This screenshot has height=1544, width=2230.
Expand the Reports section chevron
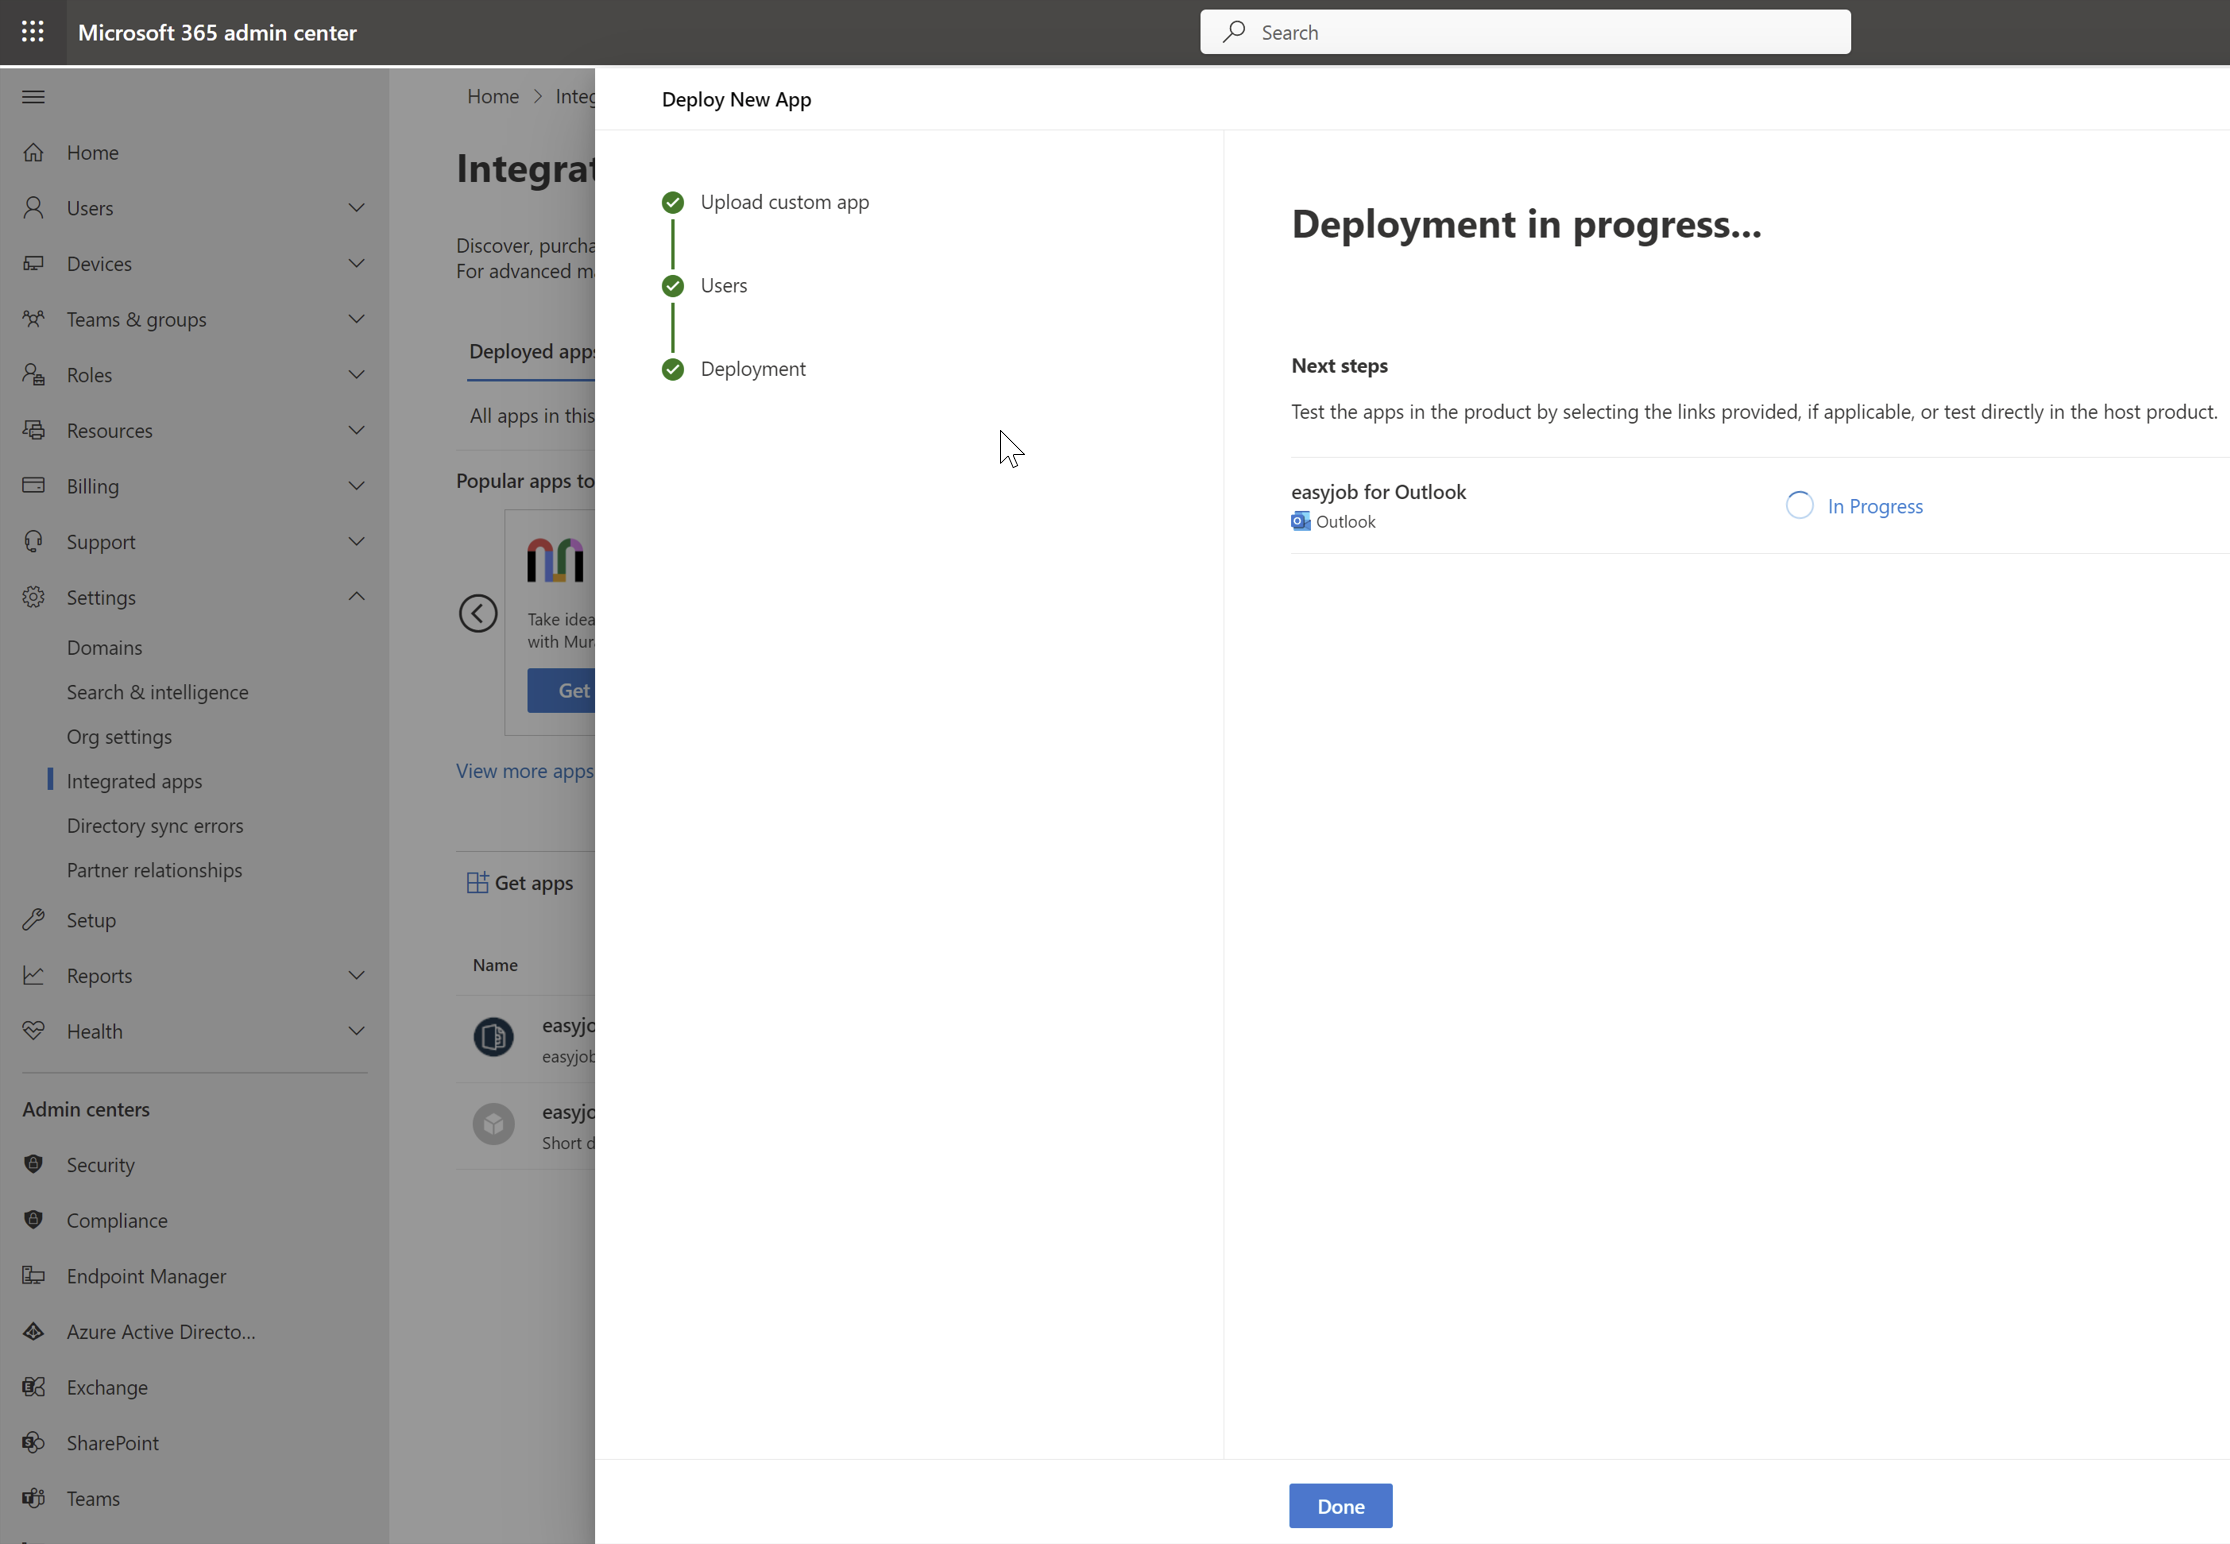click(356, 975)
